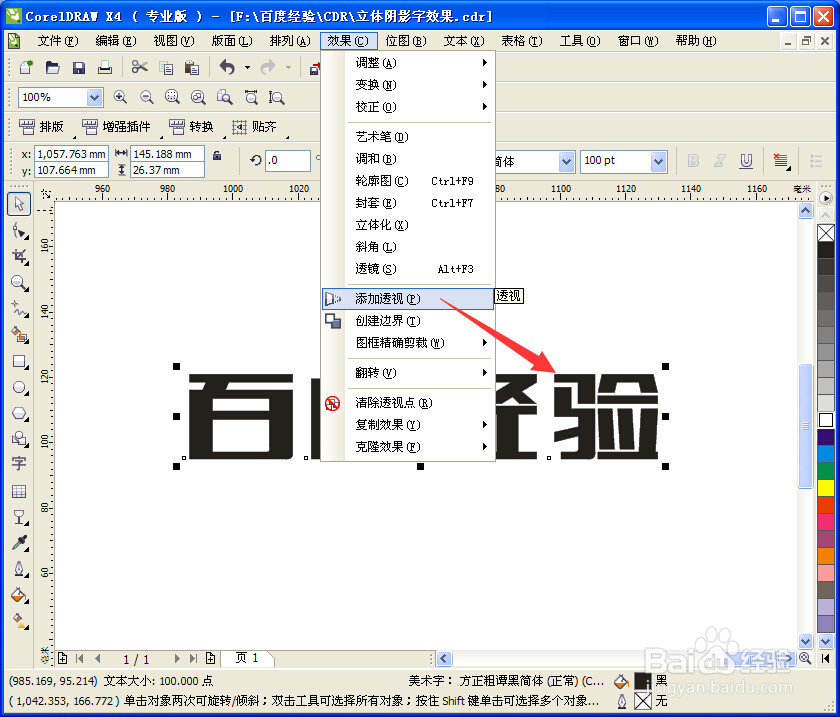Pick the yellow swatch in the palette
840x717 pixels.
click(x=826, y=488)
